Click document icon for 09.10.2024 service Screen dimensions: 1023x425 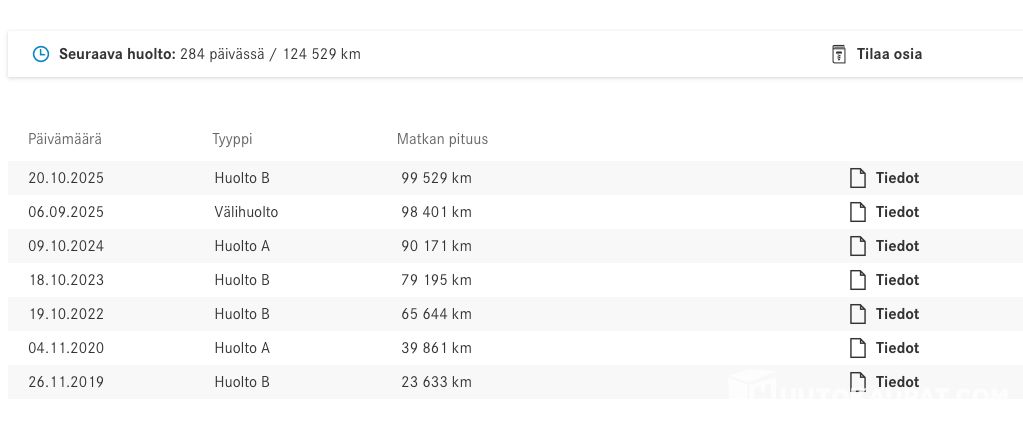857,246
